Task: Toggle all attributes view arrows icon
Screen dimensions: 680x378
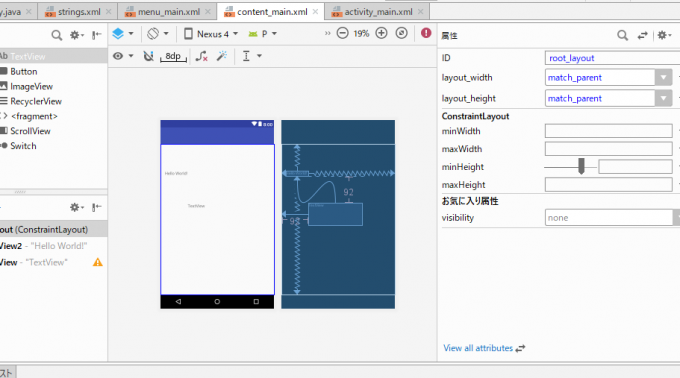Action: [642, 35]
